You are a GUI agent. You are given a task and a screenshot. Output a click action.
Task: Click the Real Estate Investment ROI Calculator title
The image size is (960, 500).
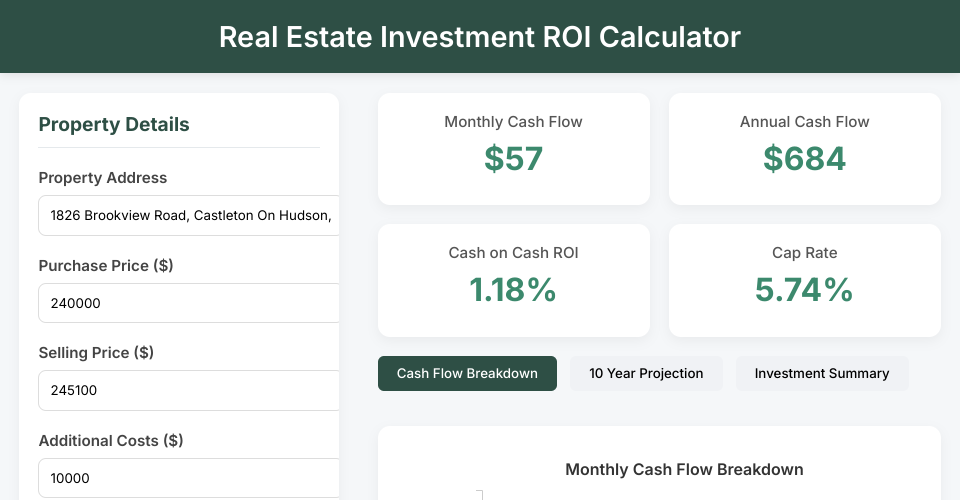(480, 37)
